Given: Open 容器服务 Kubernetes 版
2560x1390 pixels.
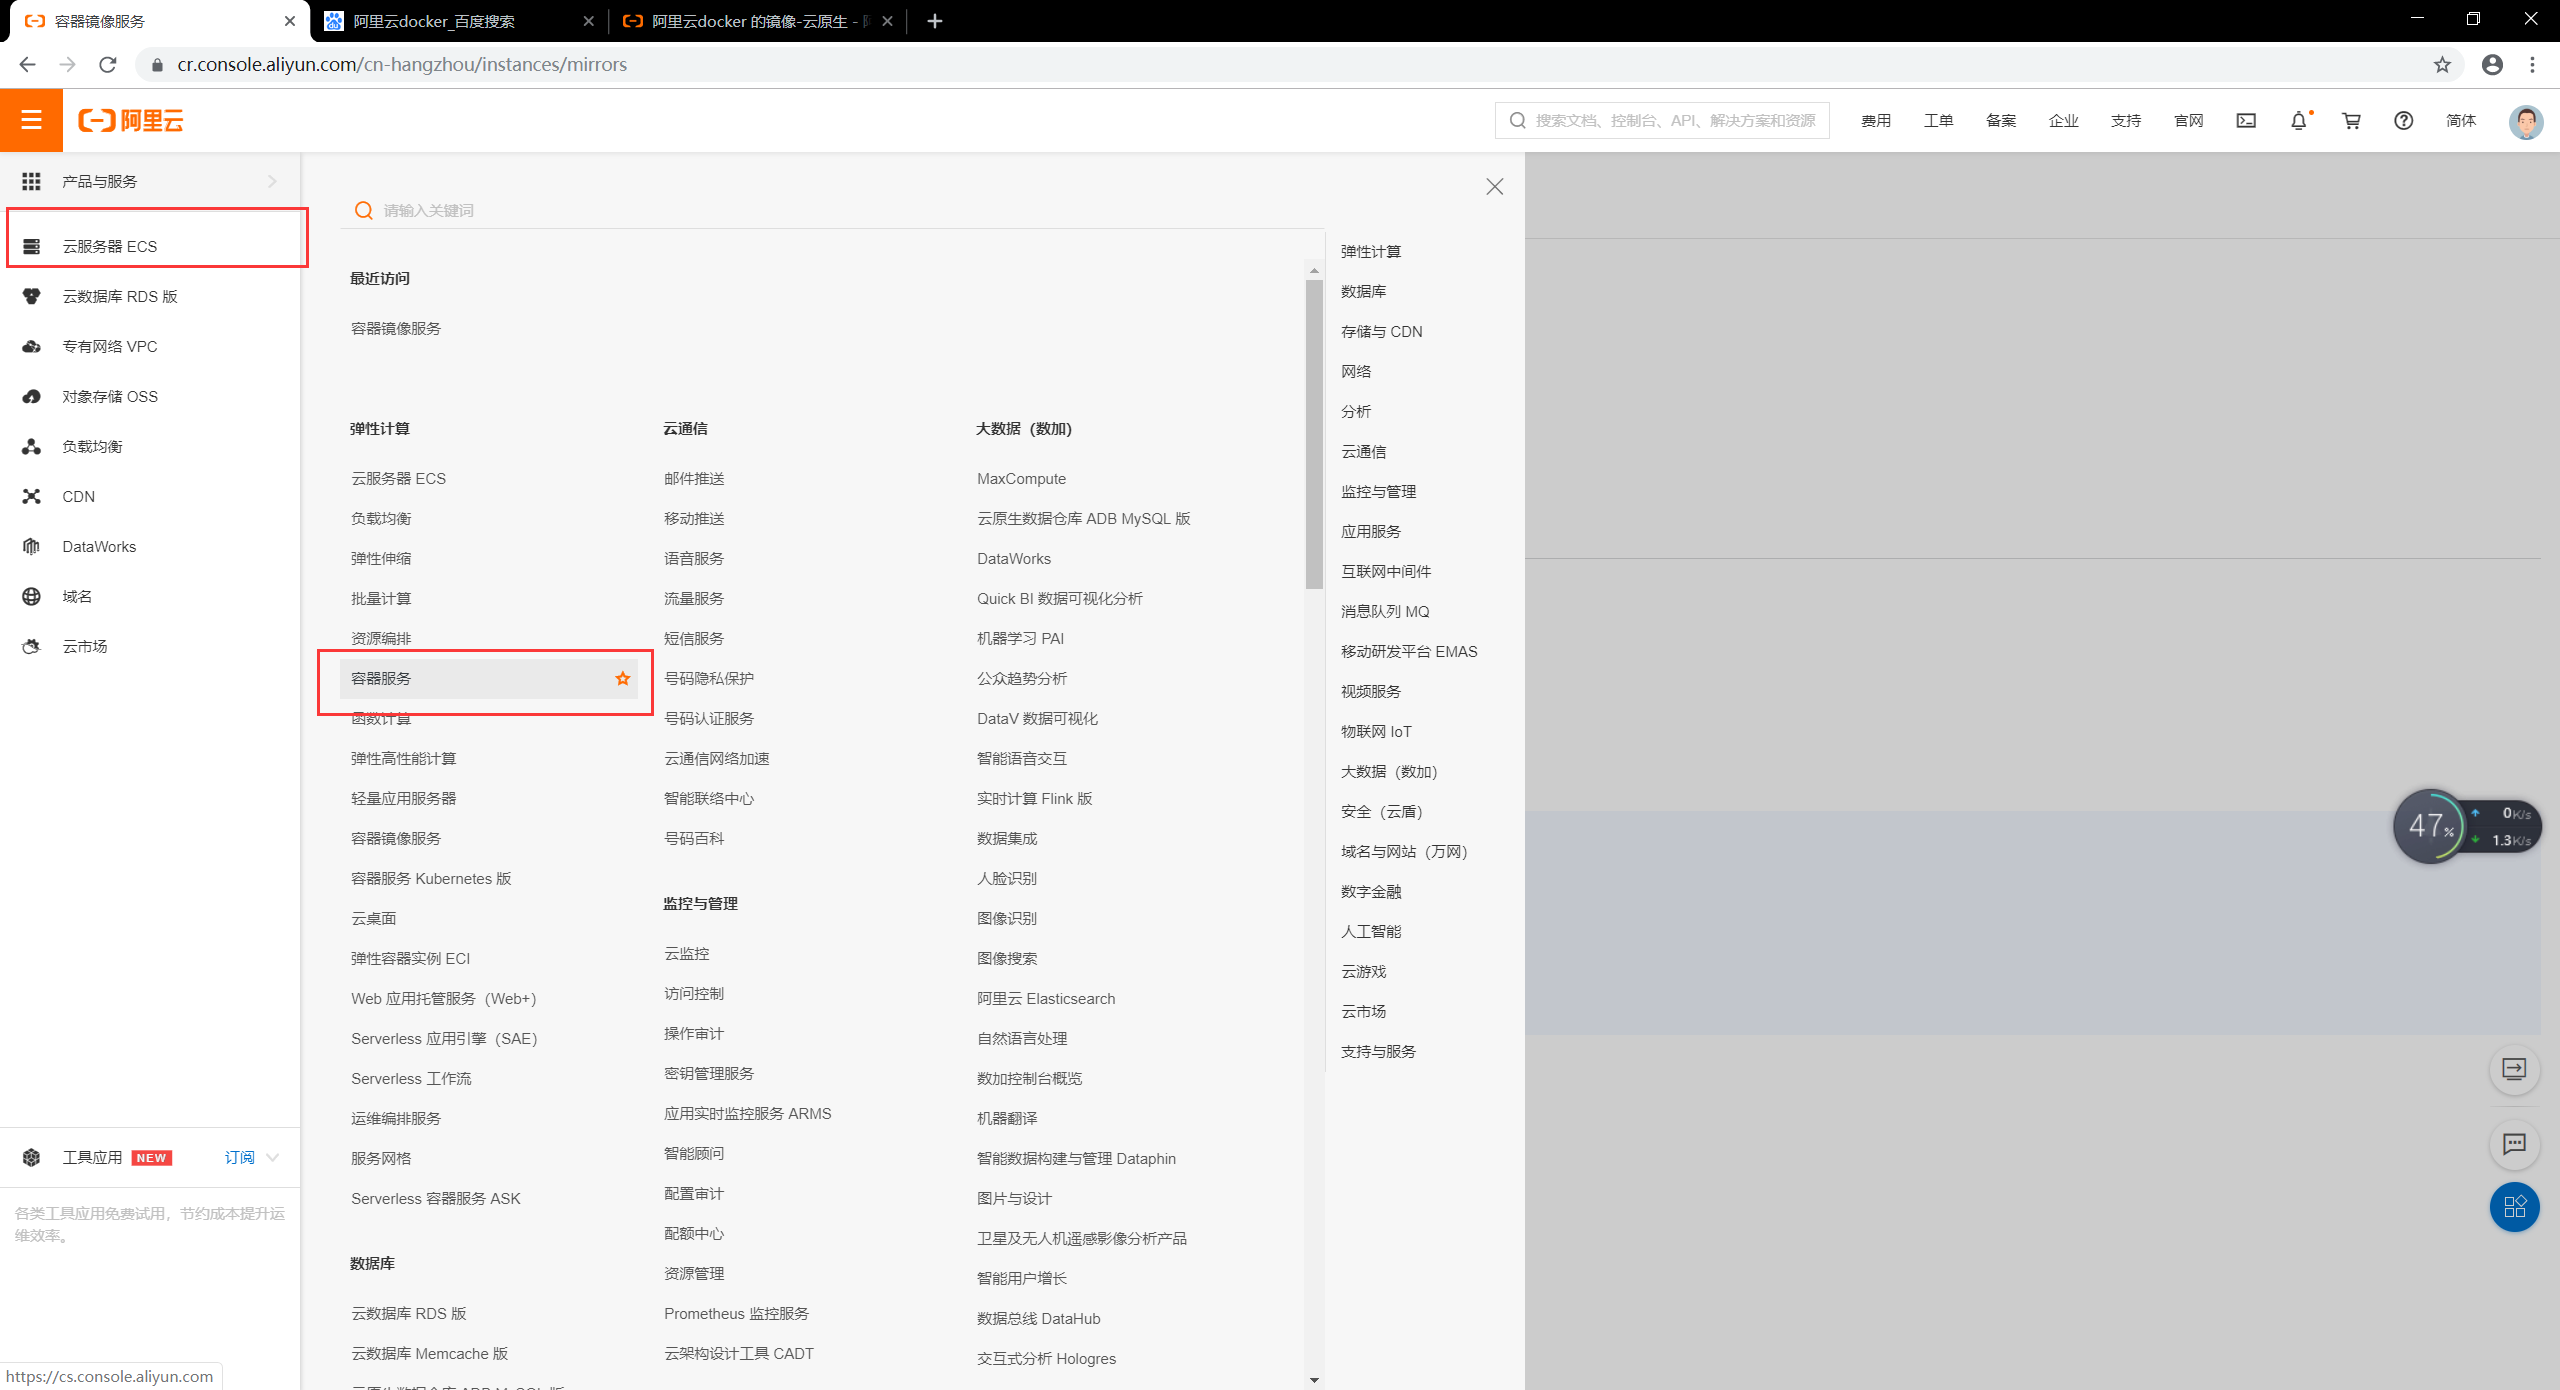Looking at the screenshot, I should click(431, 878).
